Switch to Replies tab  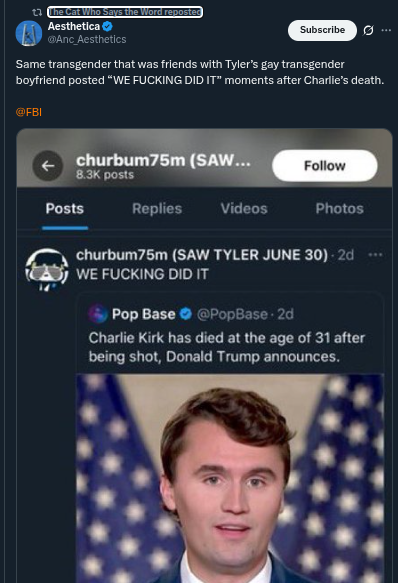click(157, 209)
